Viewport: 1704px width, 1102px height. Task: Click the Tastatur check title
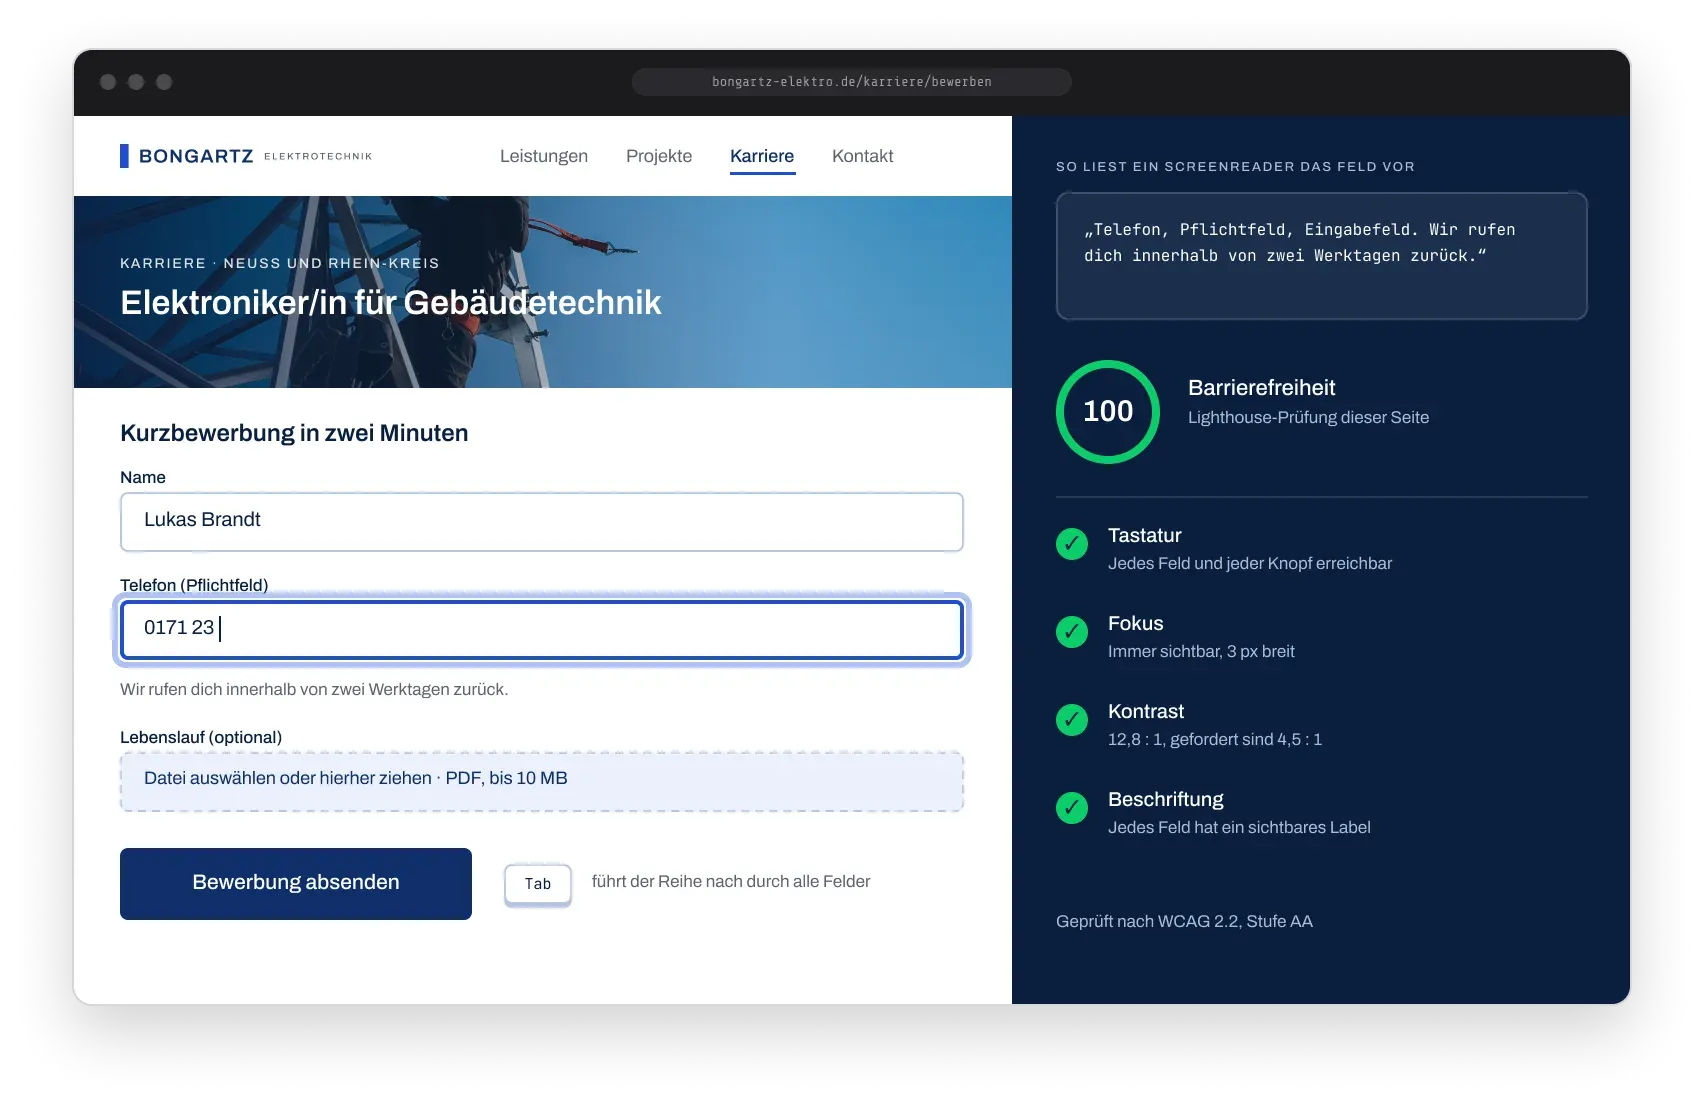point(1145,535)
